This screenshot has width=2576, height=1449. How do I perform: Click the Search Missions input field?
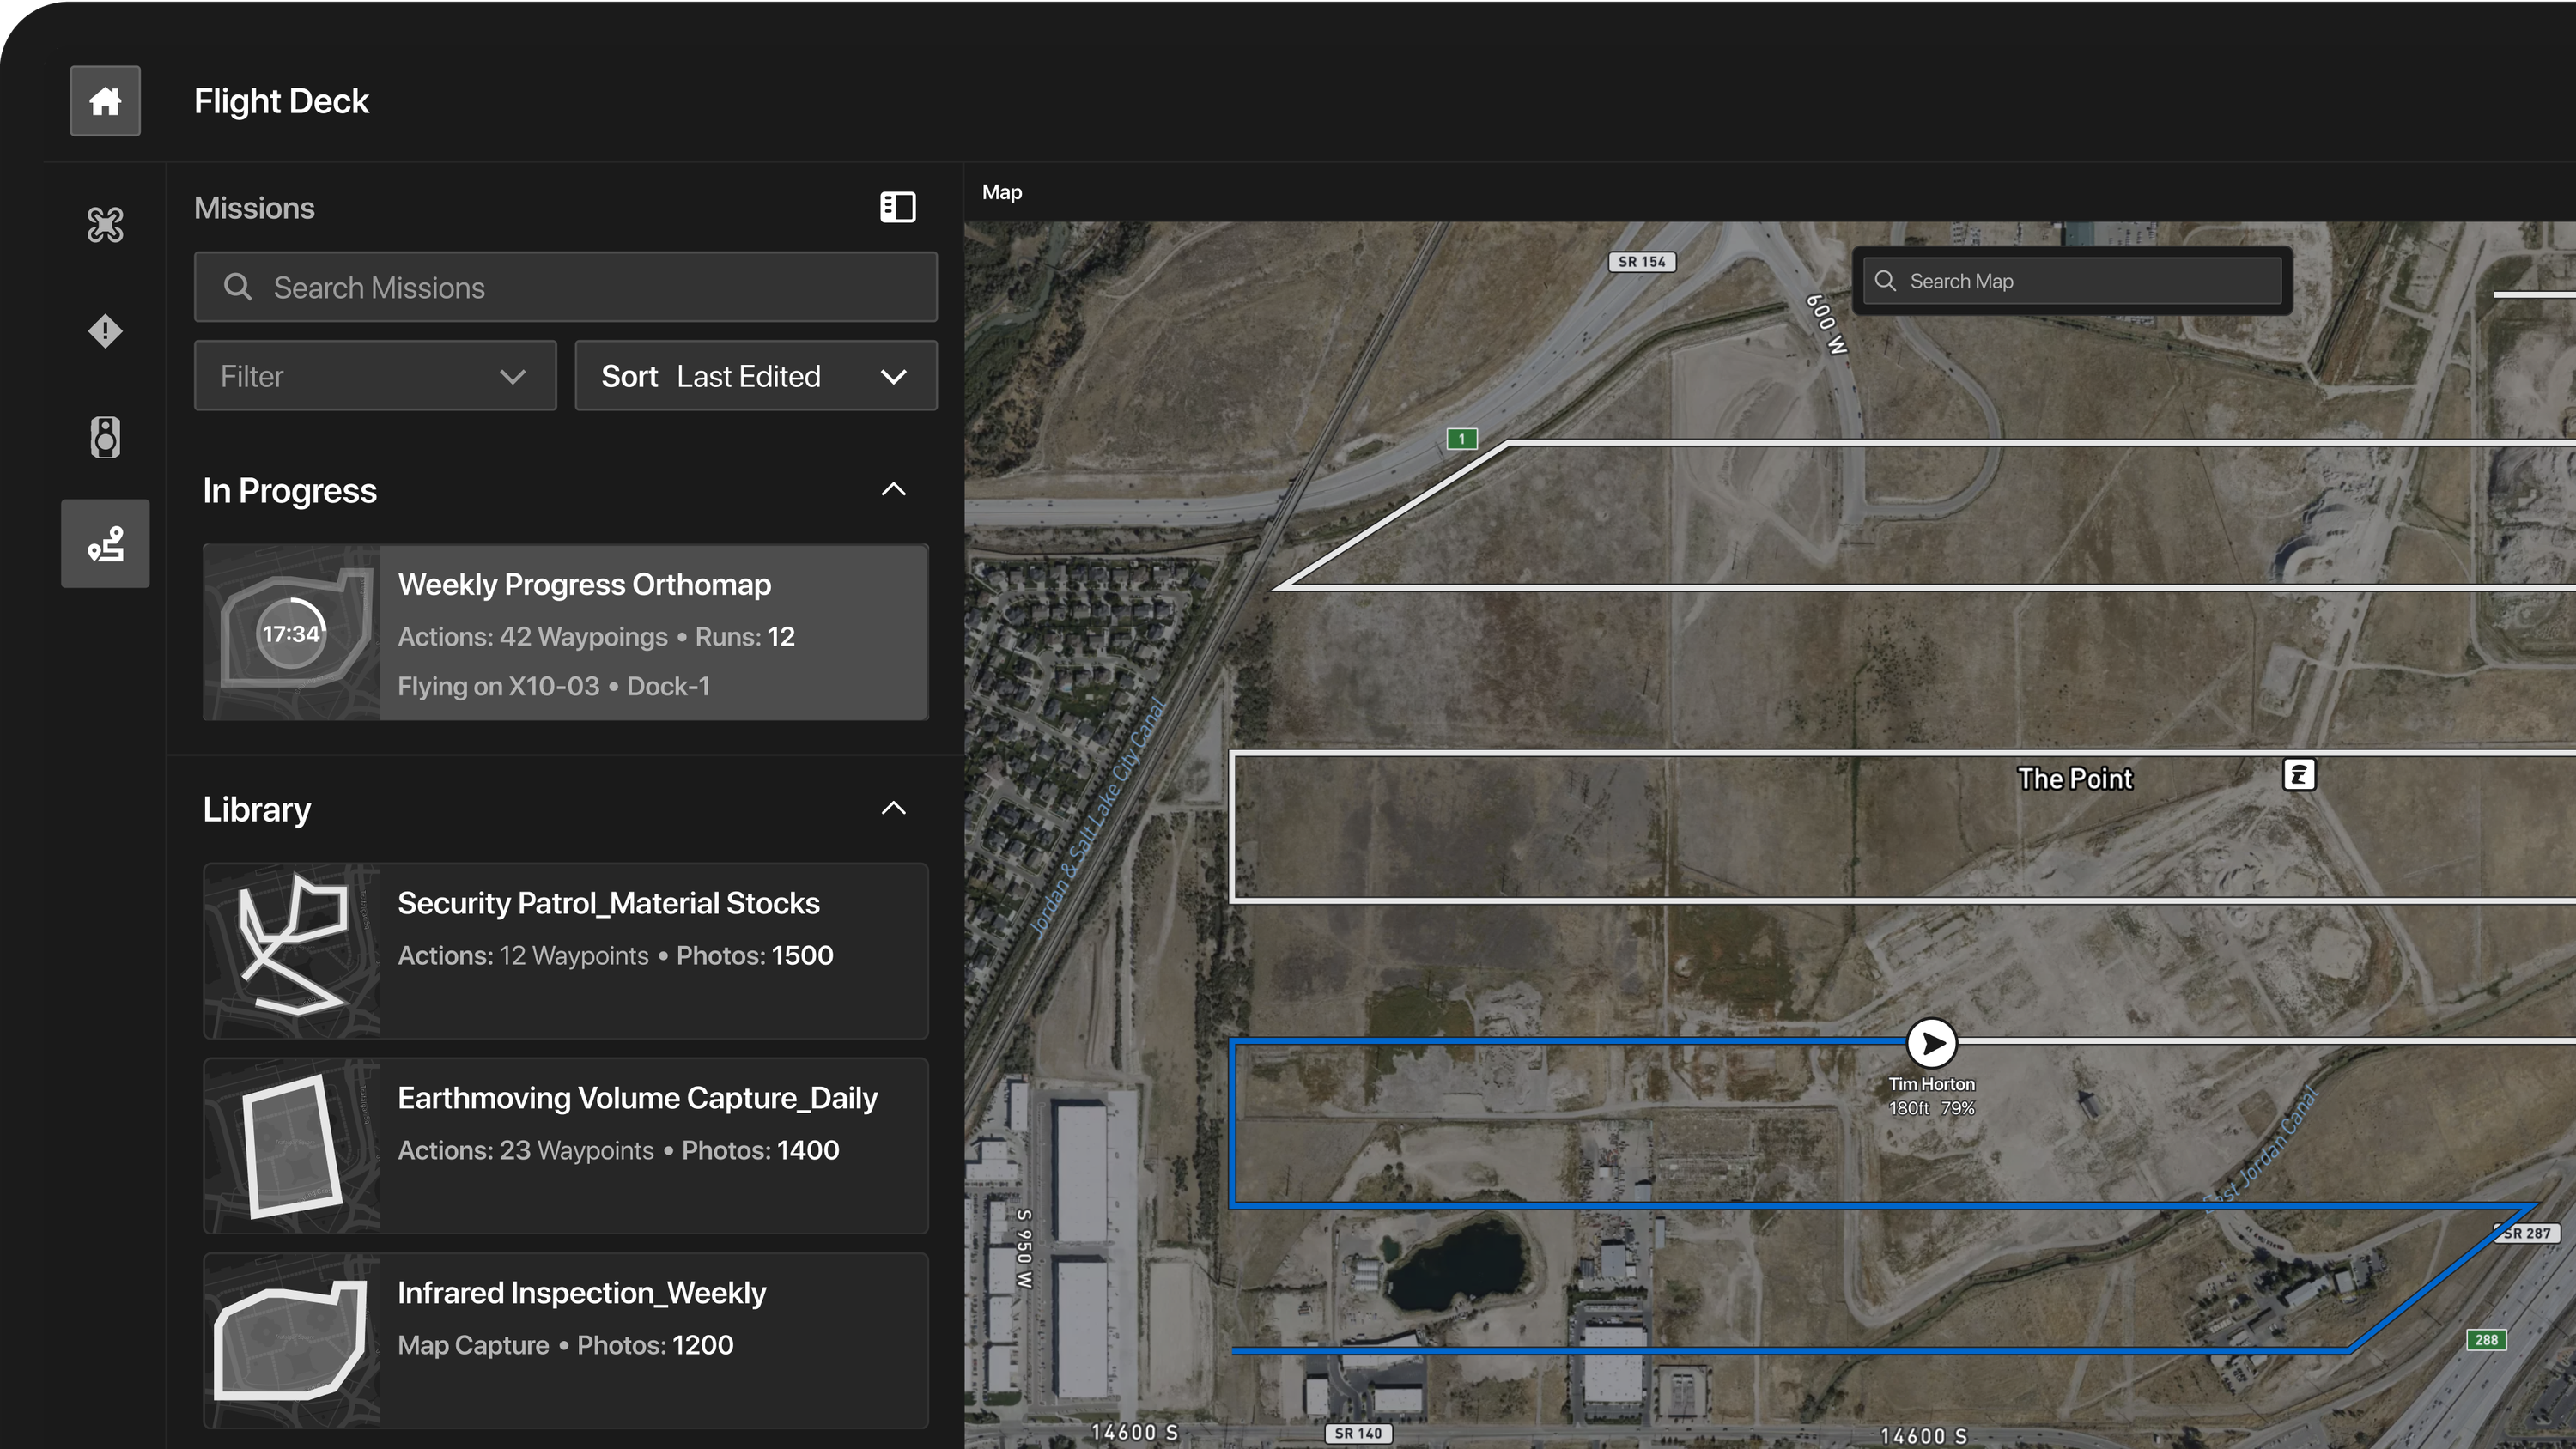pyautogui.click(x=565, y=288)
